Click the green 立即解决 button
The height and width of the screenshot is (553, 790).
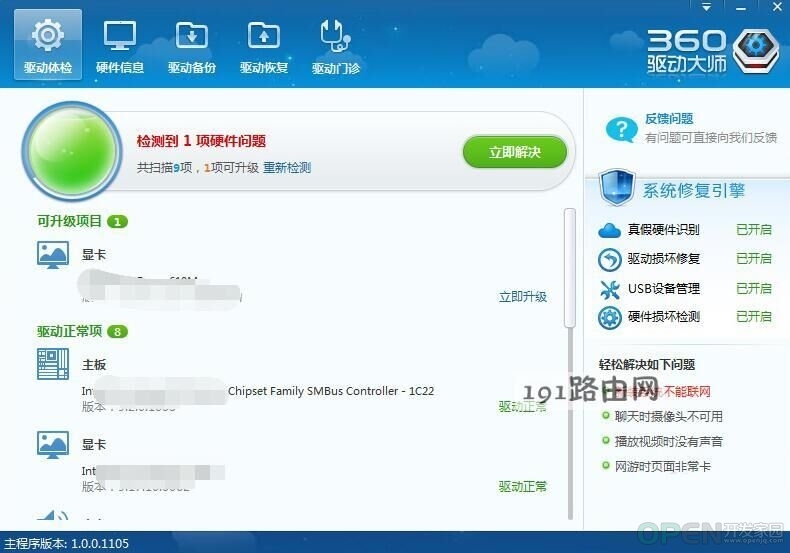515,152
